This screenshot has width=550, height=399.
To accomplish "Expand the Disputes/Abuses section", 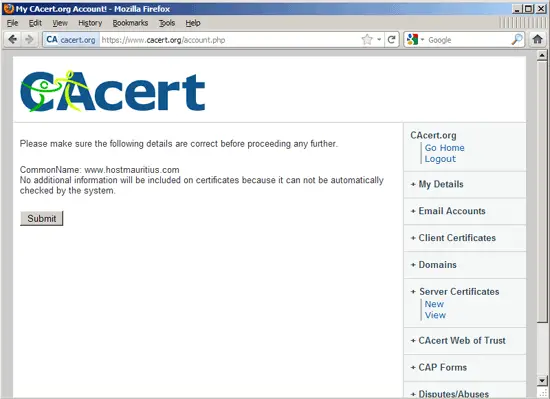I will point(450,394).
